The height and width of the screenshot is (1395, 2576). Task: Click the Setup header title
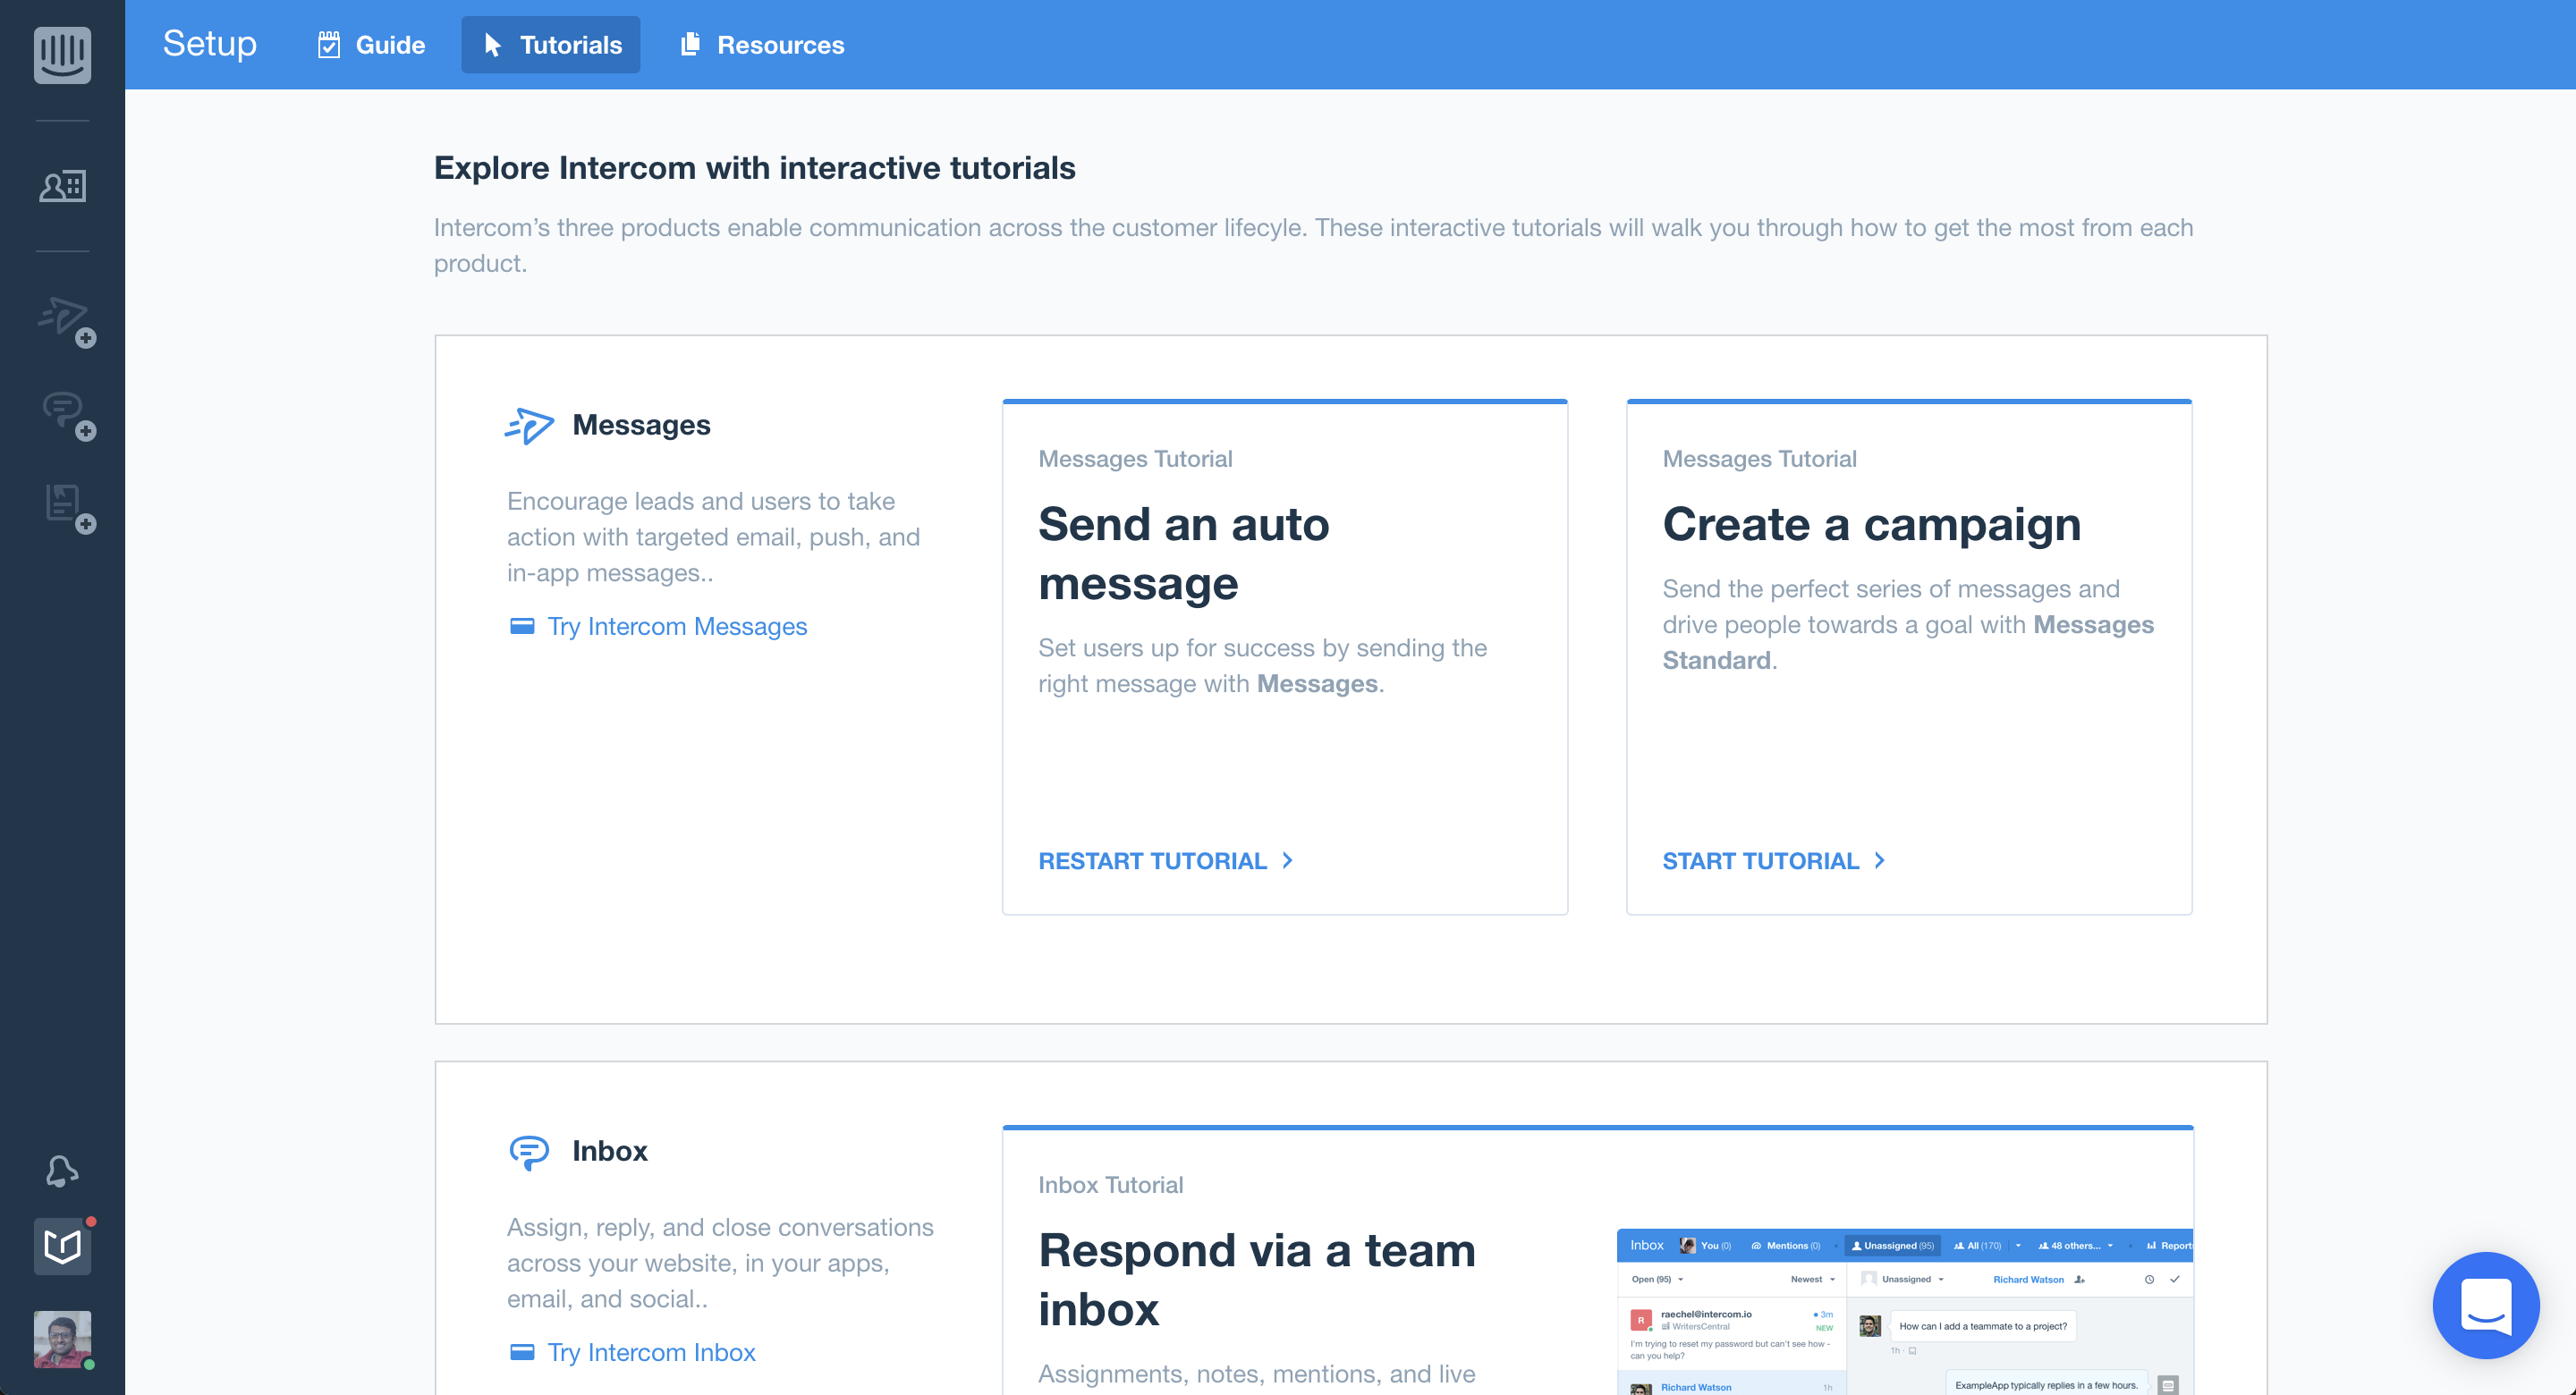[210, 44]
